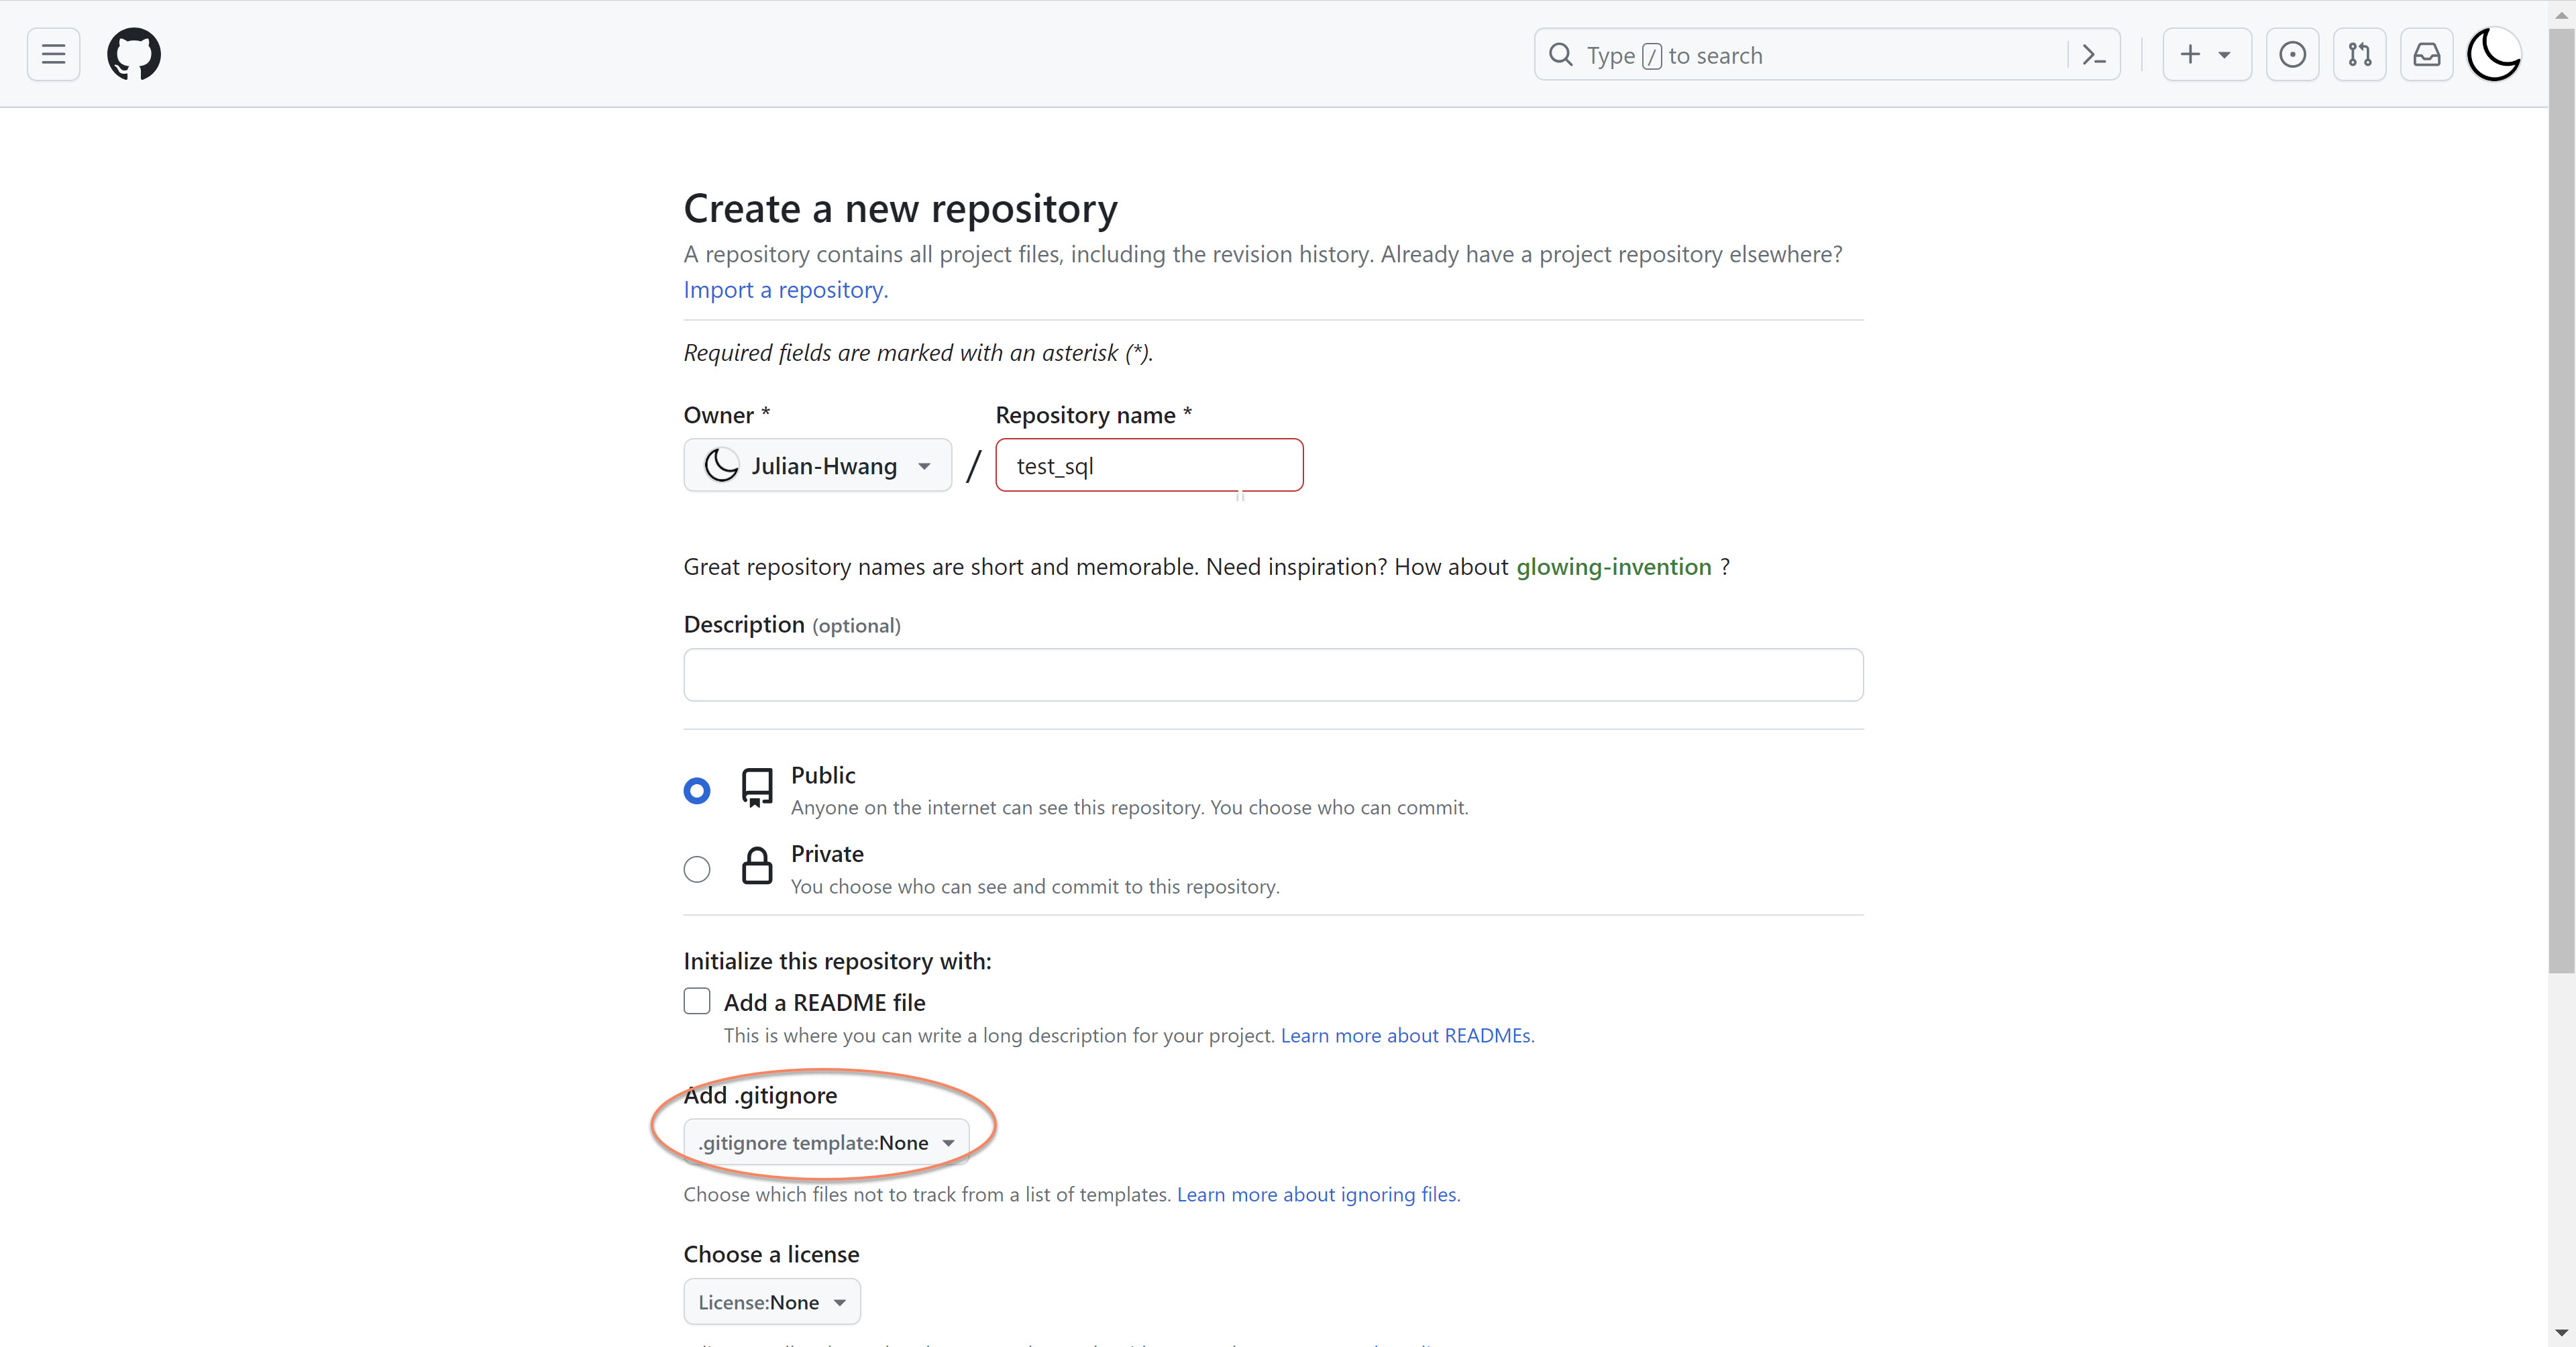Enable Add a README file checkbox
Screen dimensions: 2576x1347
click(697, 1001)
